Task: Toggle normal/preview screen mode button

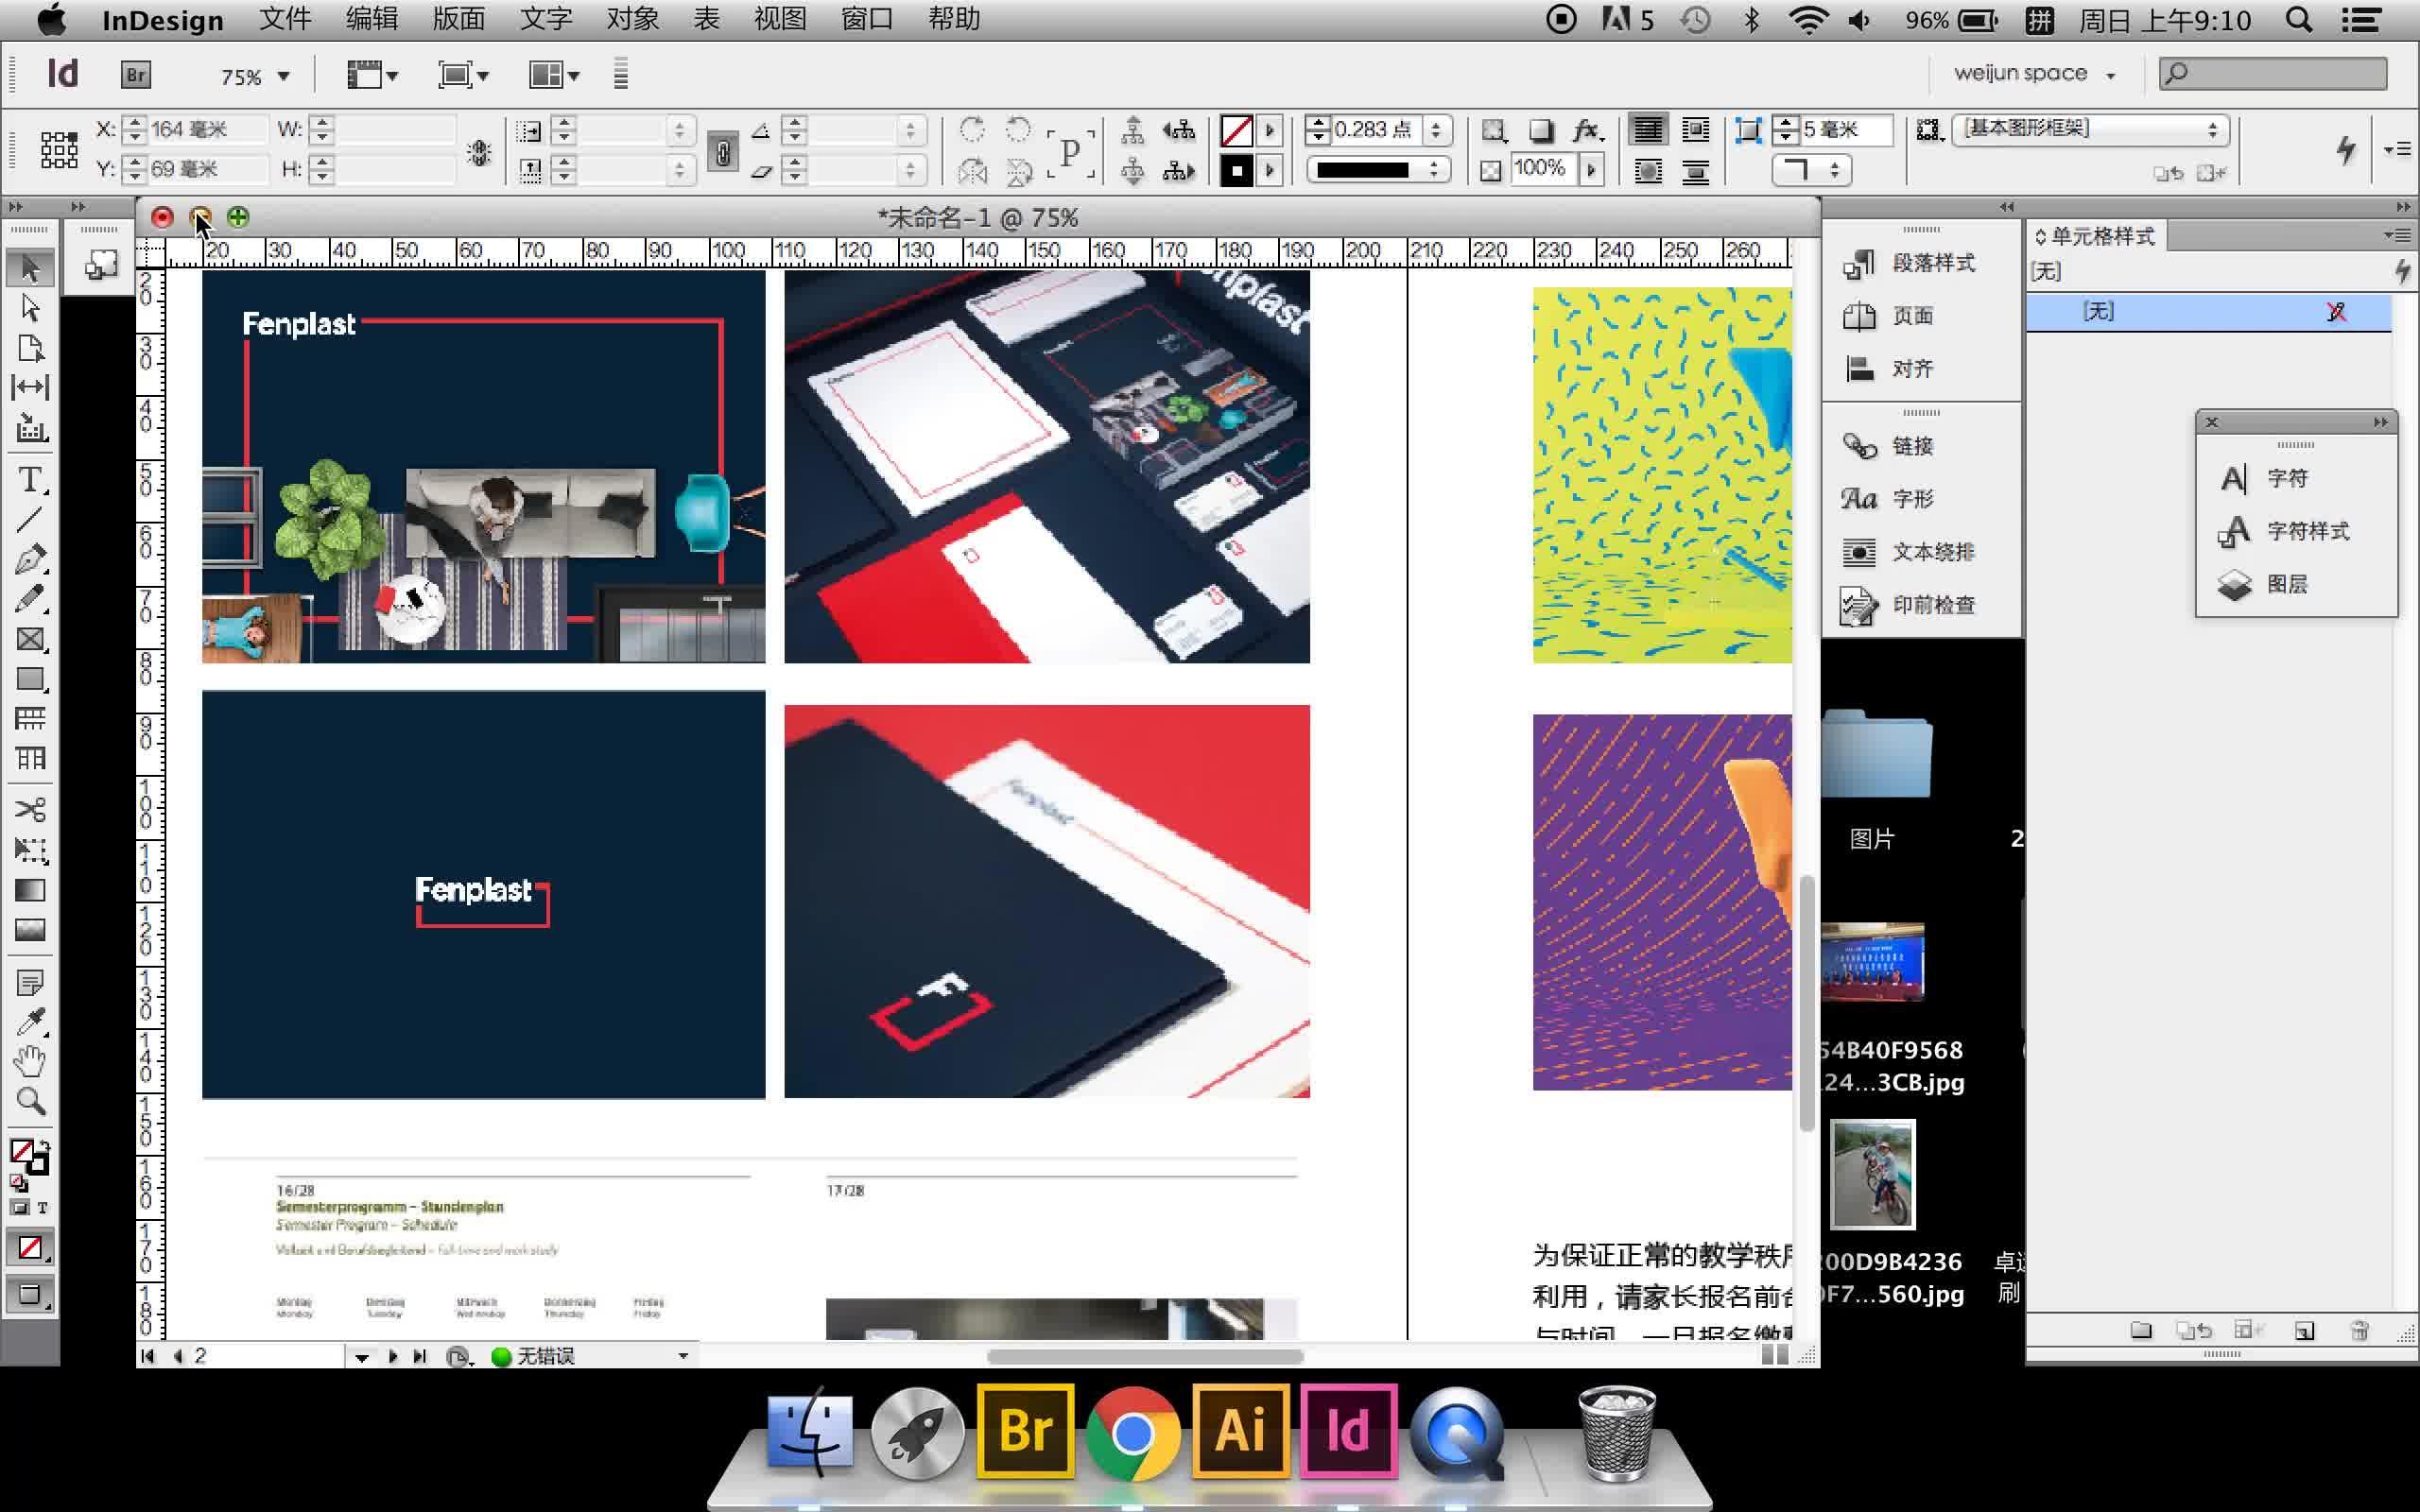Action: pyautogui.click(x=30, y=1295)
